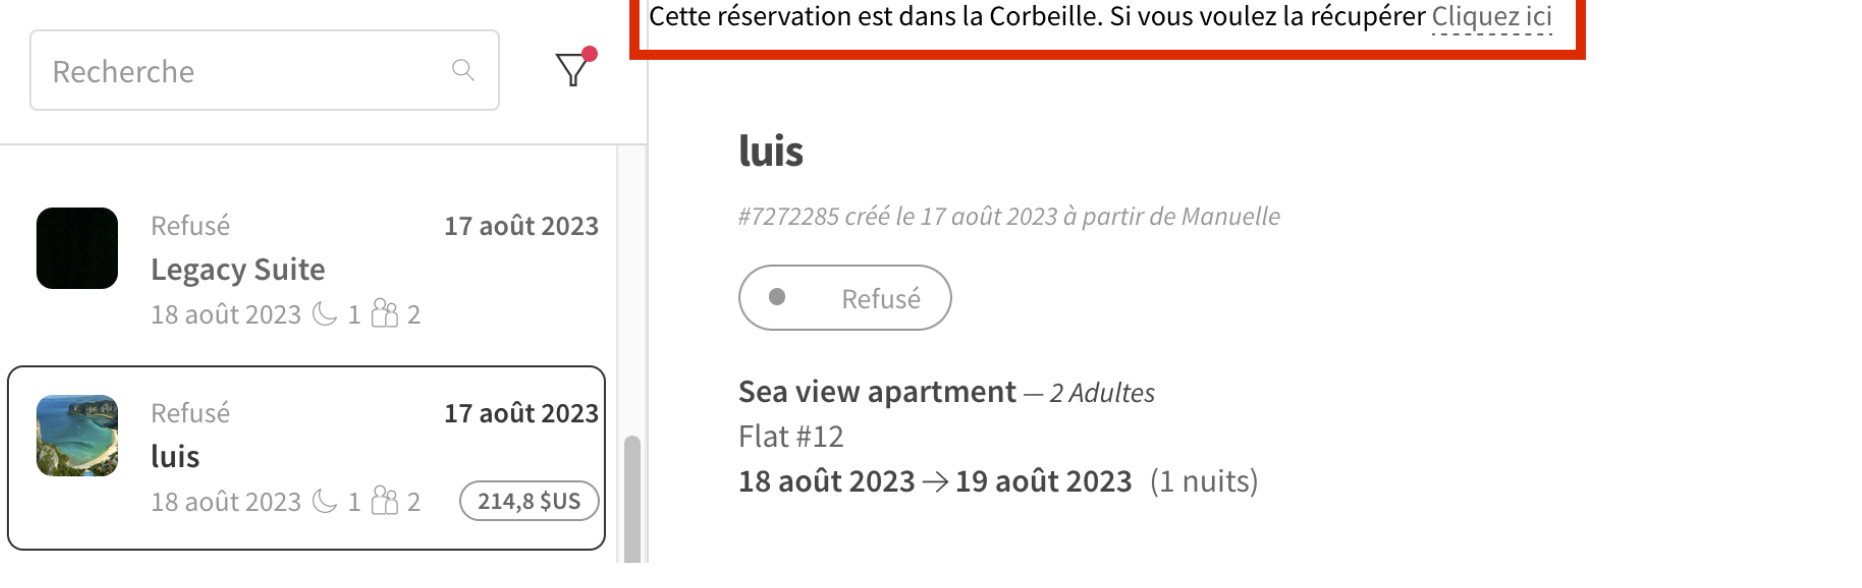Click the search magnifier icon
1862x588 pixels.
coord(463,70)
